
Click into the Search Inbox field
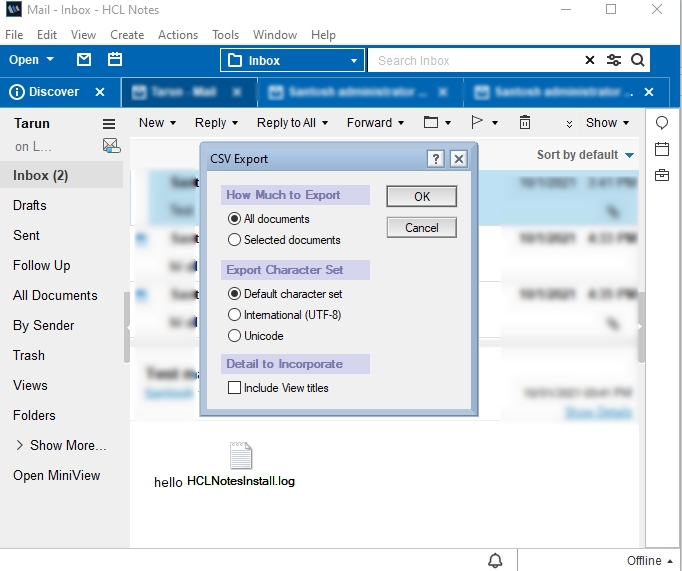pos(475,61)
